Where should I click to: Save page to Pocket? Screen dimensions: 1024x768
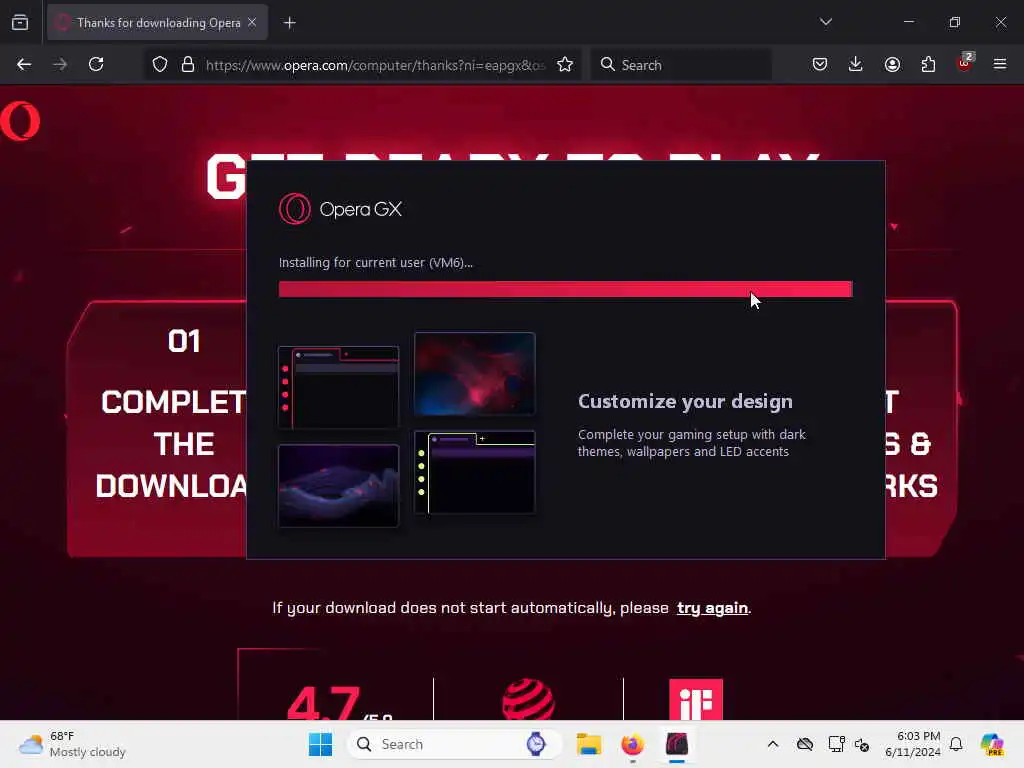pyautogui.click(x=820, y=65)
